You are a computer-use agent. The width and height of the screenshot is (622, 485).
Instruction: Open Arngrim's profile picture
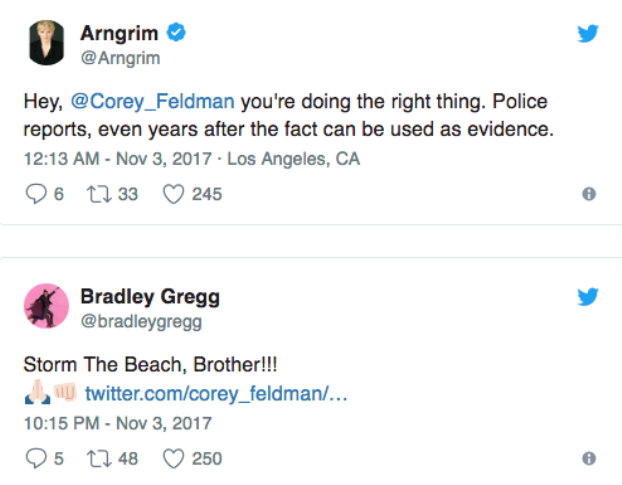pos(43,43)
